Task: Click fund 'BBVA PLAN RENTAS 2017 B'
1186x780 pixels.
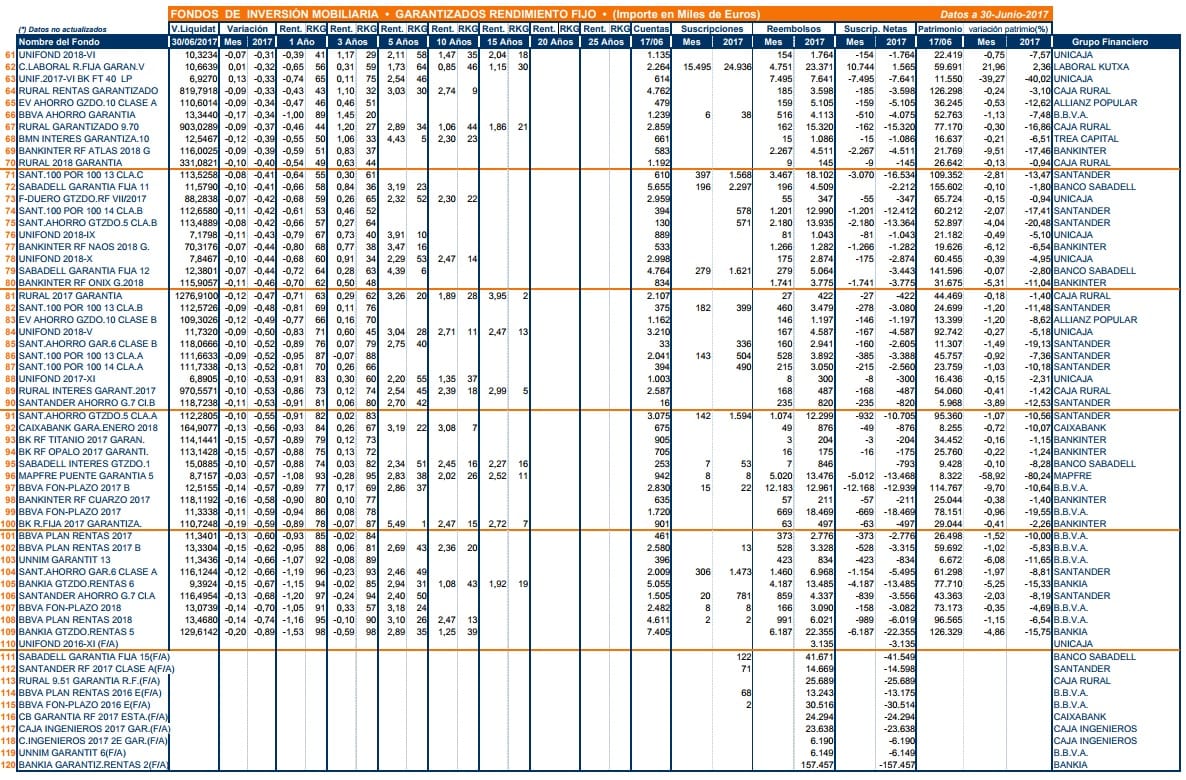Action: point(79,548)
